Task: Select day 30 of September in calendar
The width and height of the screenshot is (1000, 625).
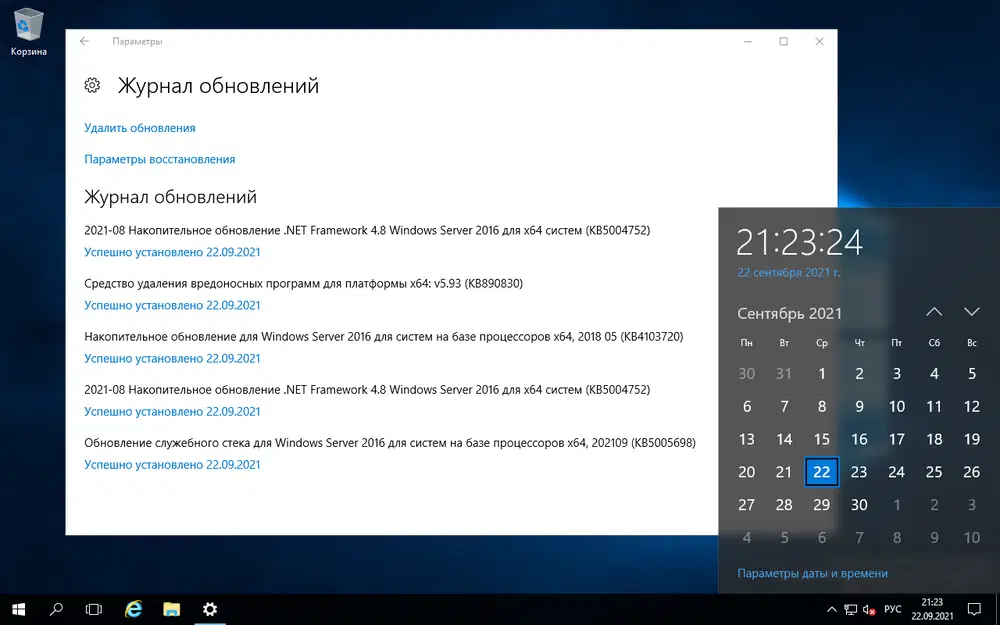Action: point(859,504)
